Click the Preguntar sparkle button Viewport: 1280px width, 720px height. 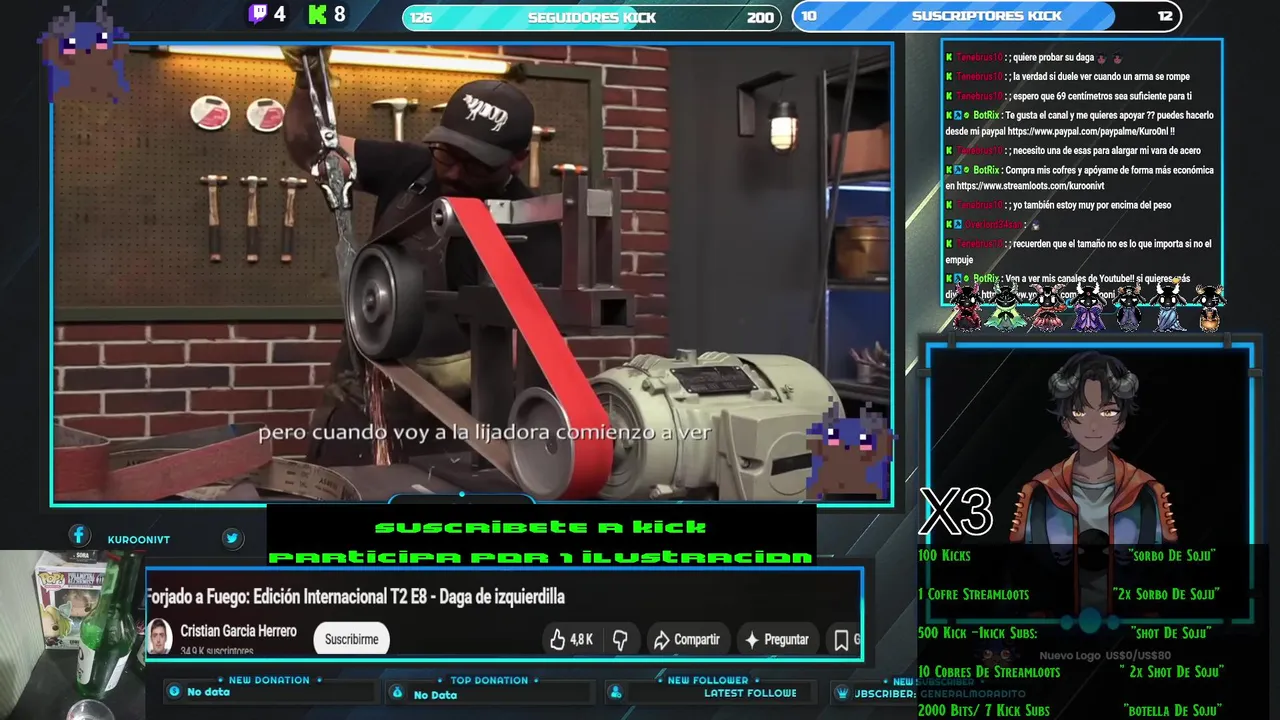point(777,639)
